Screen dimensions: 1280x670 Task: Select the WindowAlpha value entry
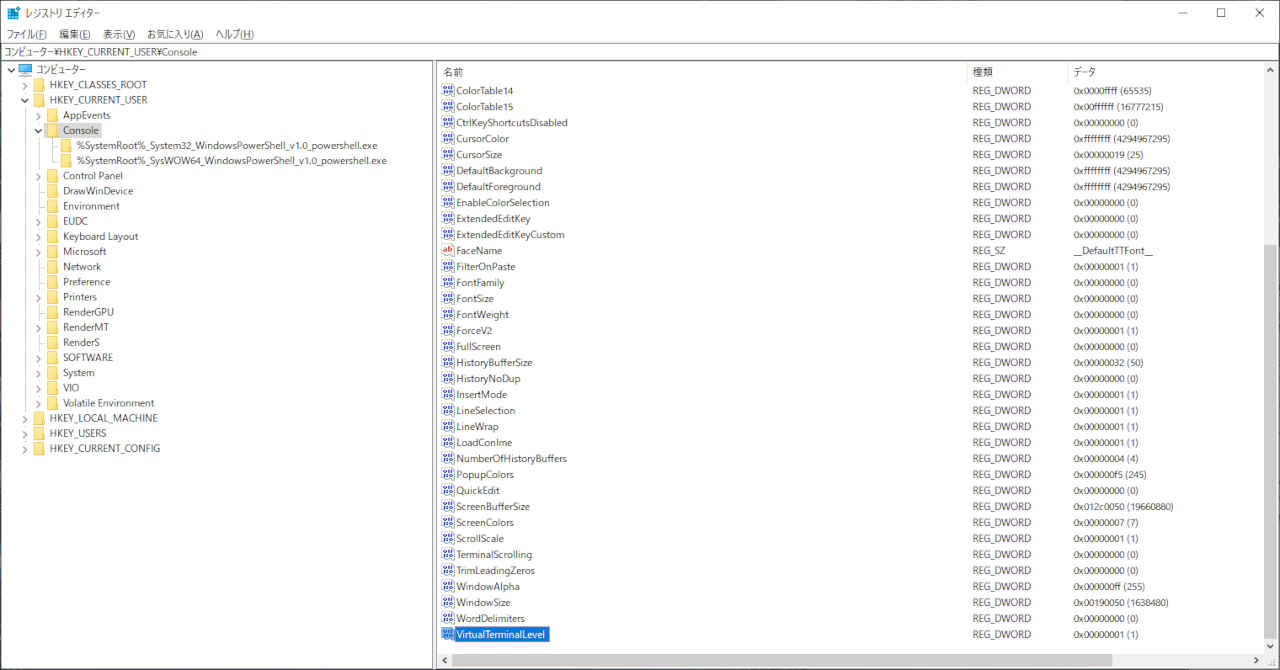(487, 587)
